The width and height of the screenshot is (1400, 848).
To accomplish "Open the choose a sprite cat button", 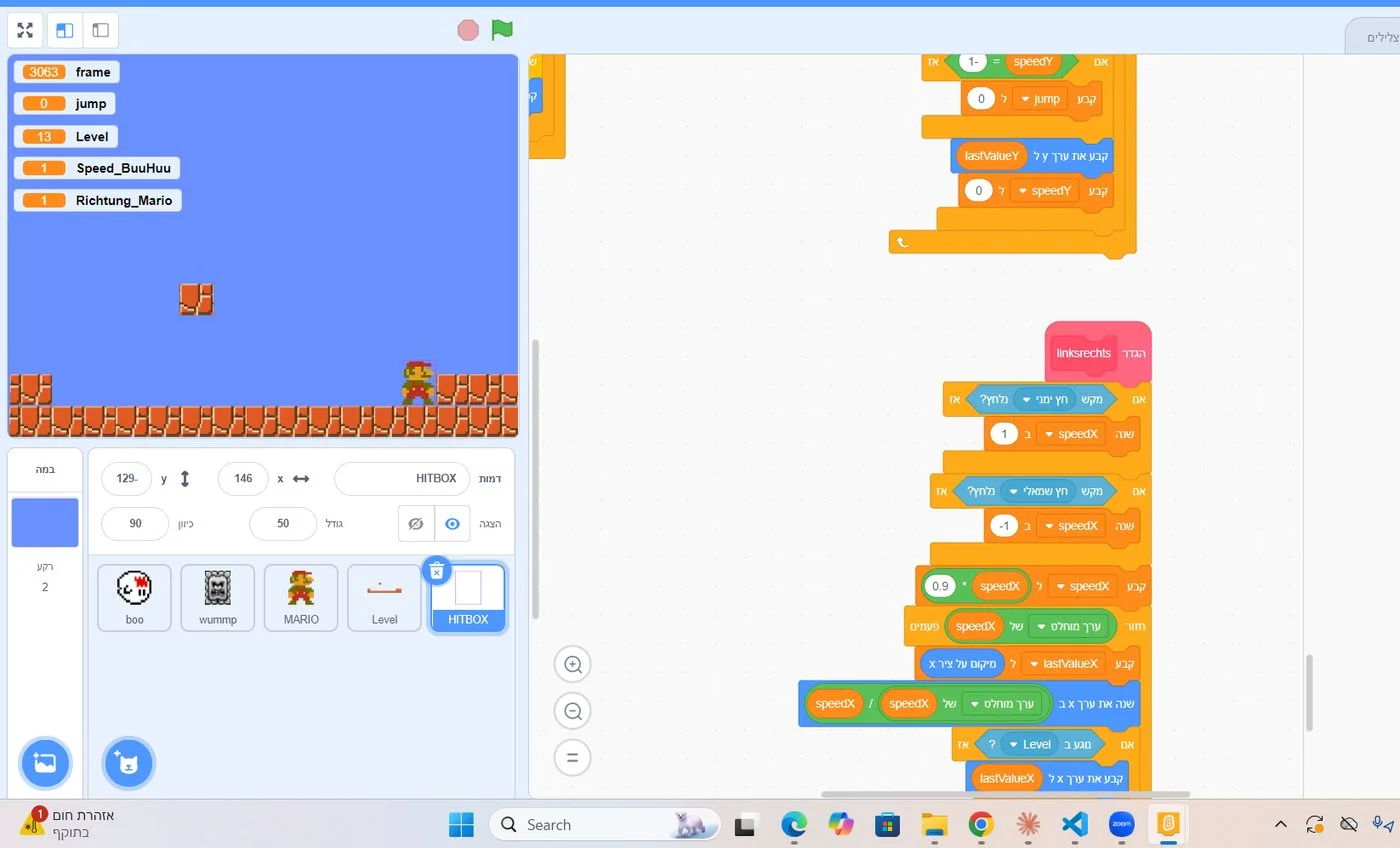I will tap(128, 763).
